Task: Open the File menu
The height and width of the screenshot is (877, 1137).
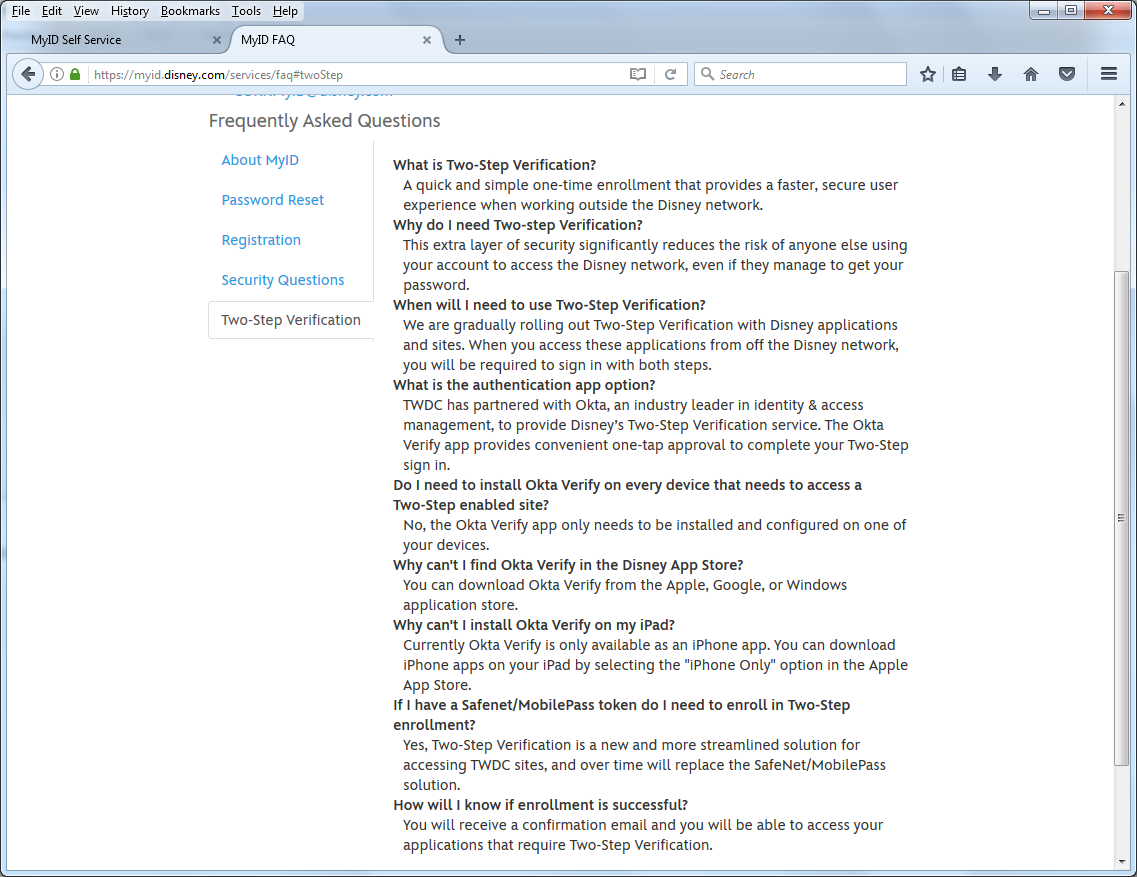Action: 21,11
